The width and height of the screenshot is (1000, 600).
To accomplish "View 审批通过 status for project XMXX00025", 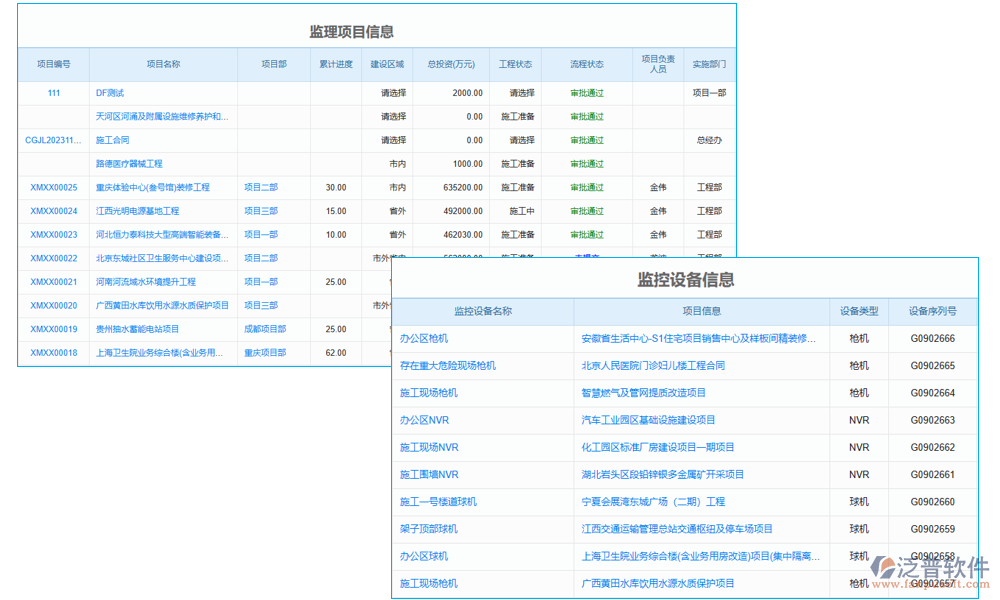I will pos(587,187).
